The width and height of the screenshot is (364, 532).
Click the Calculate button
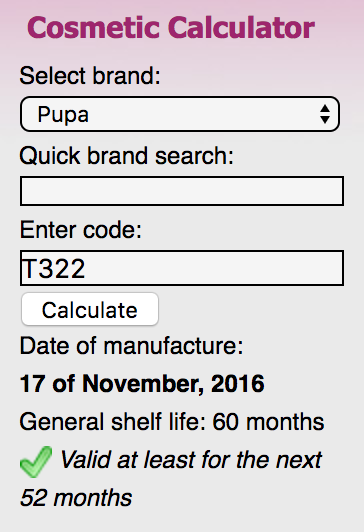pos(90,309)
